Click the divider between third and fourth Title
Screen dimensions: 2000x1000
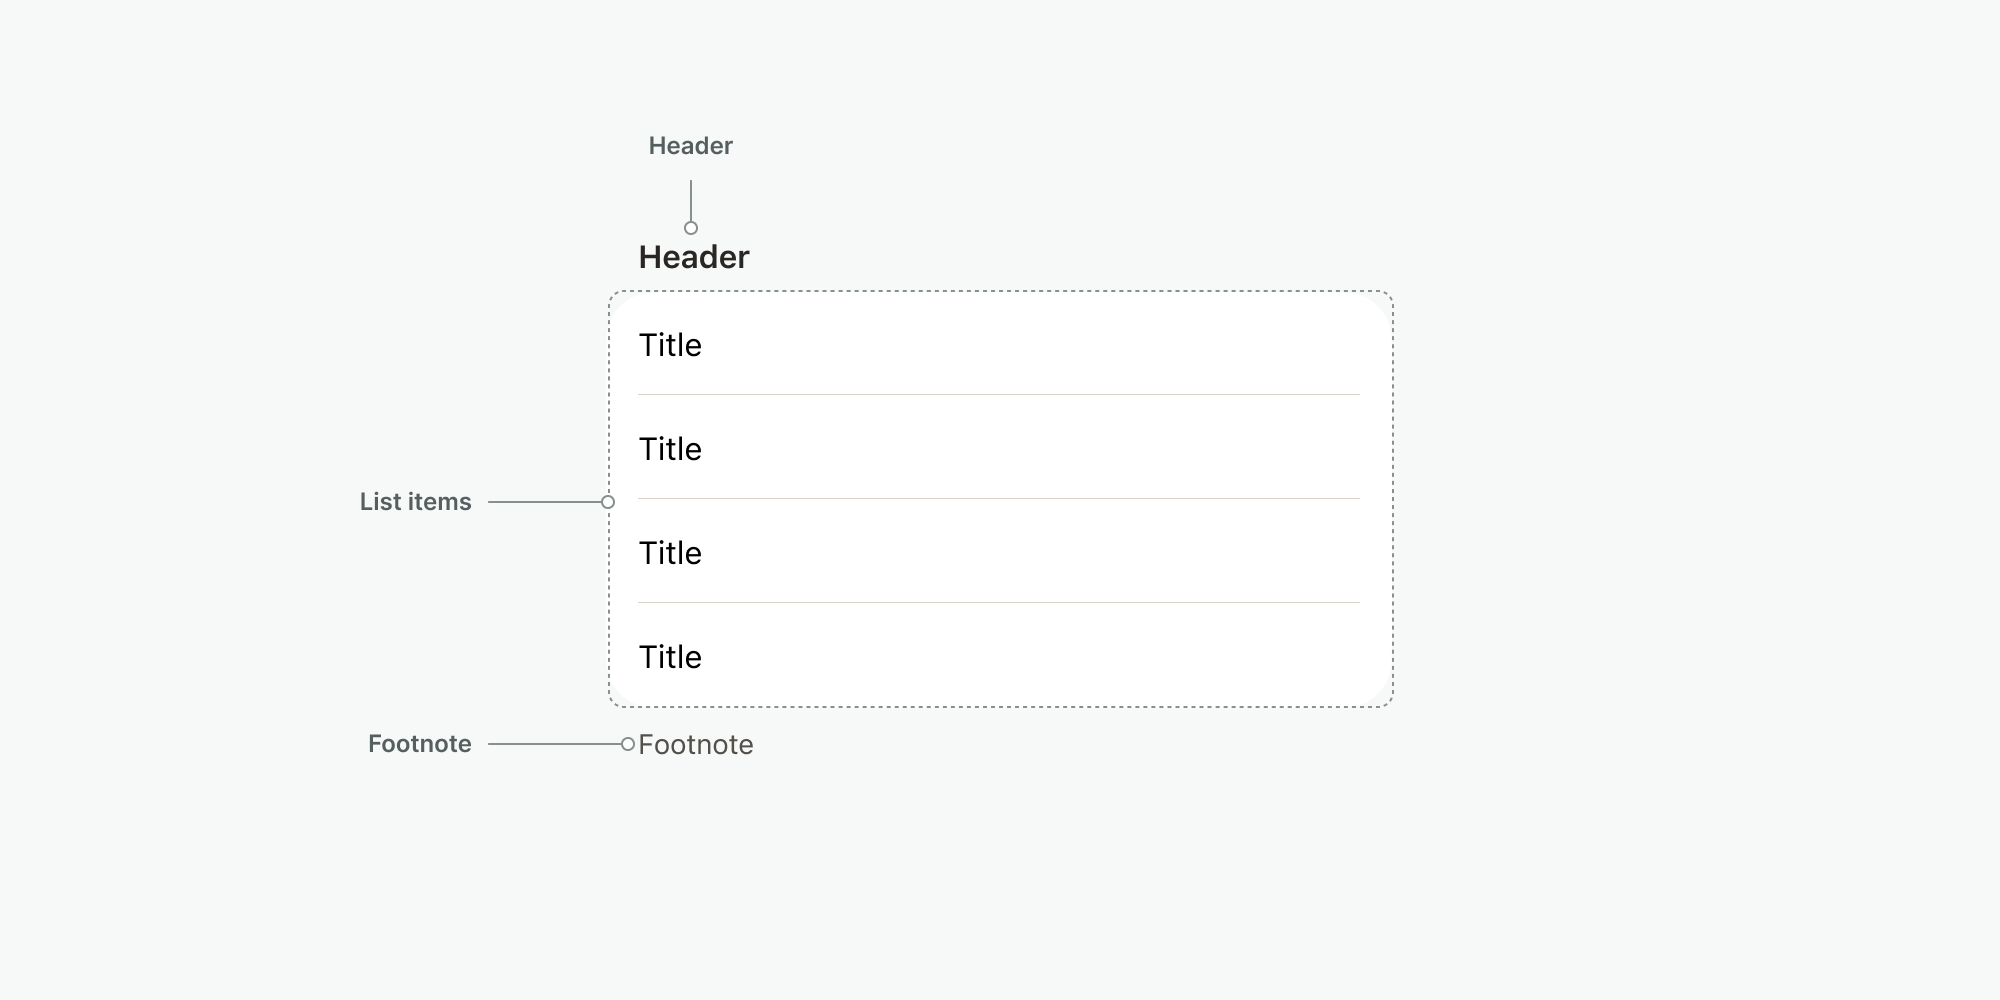(x=998, y=603)
